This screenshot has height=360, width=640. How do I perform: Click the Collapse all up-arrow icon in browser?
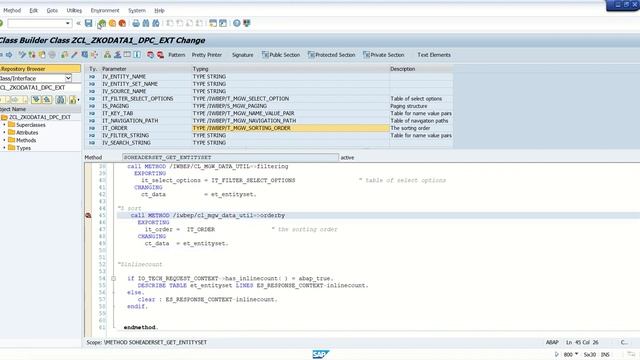pyautogui.click(x=47, y=100)
